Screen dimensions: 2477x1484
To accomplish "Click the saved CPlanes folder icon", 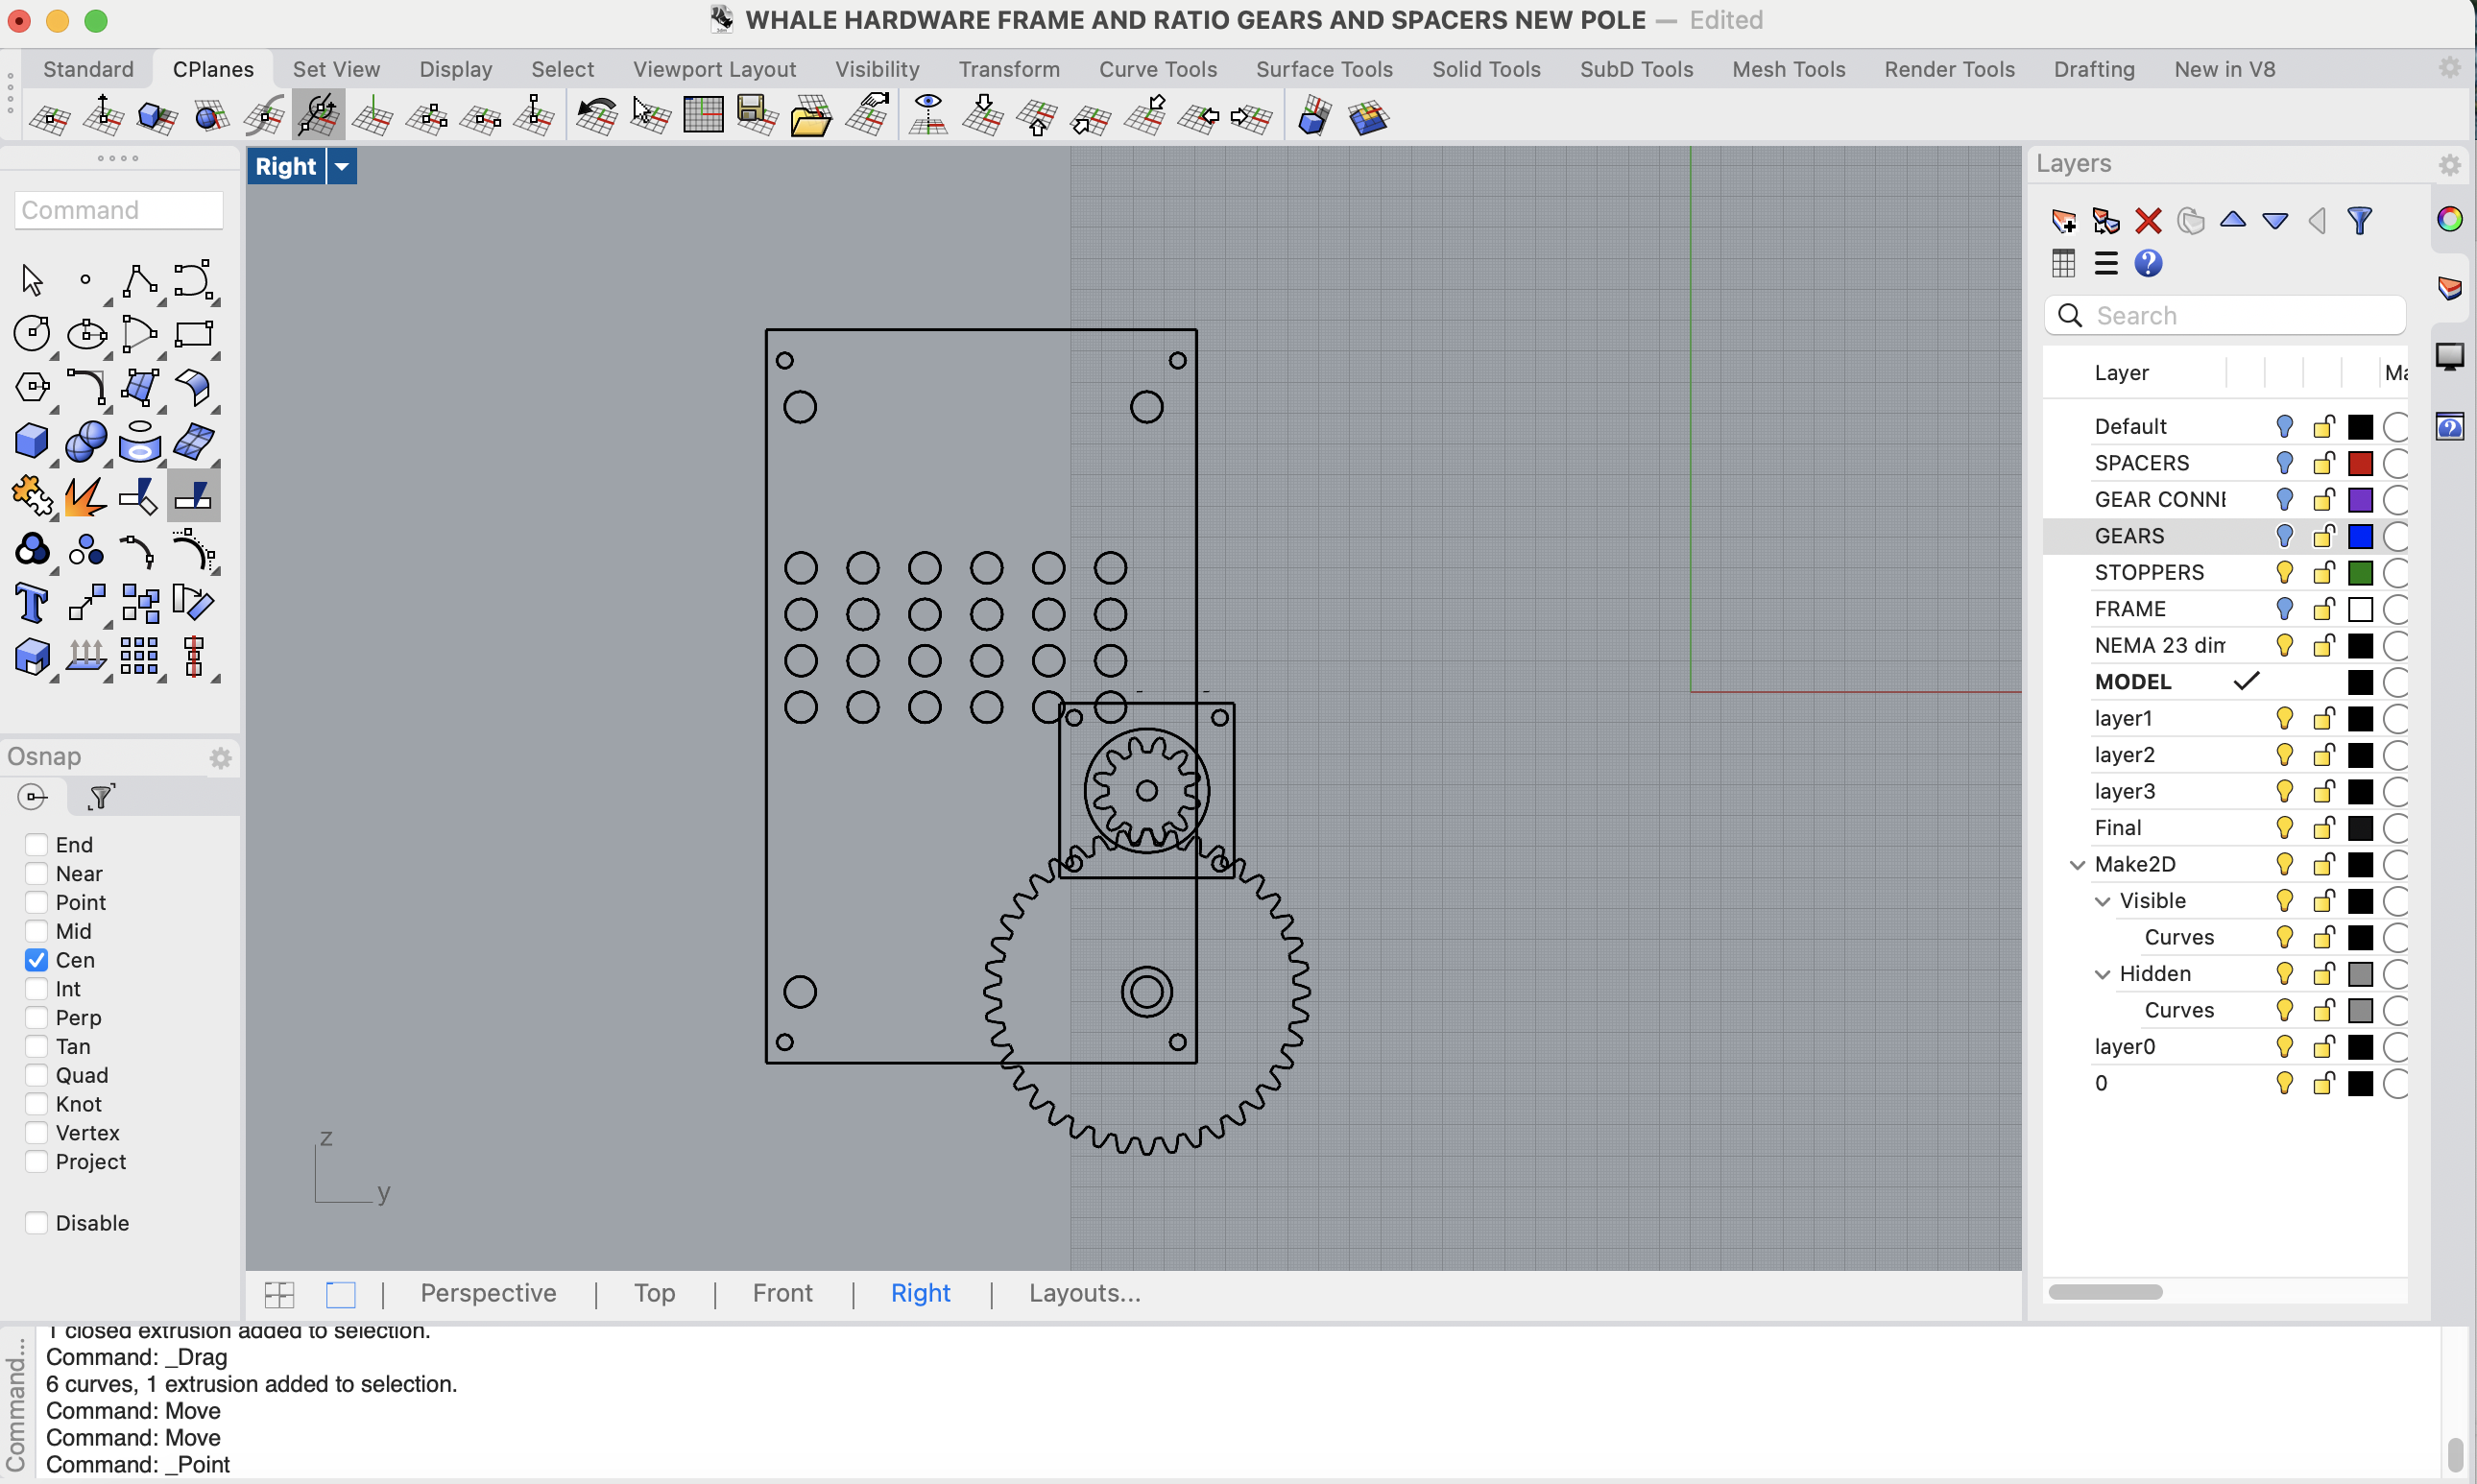I will tap(810, 117).
